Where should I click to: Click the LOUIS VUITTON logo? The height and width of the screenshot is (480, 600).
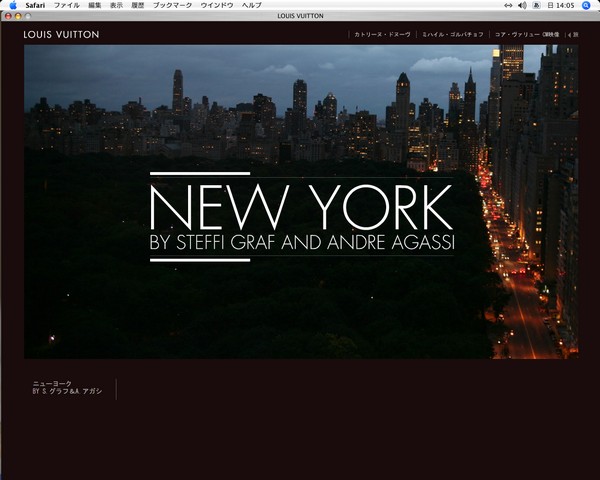pyautogui.click(x=61, y=35)
